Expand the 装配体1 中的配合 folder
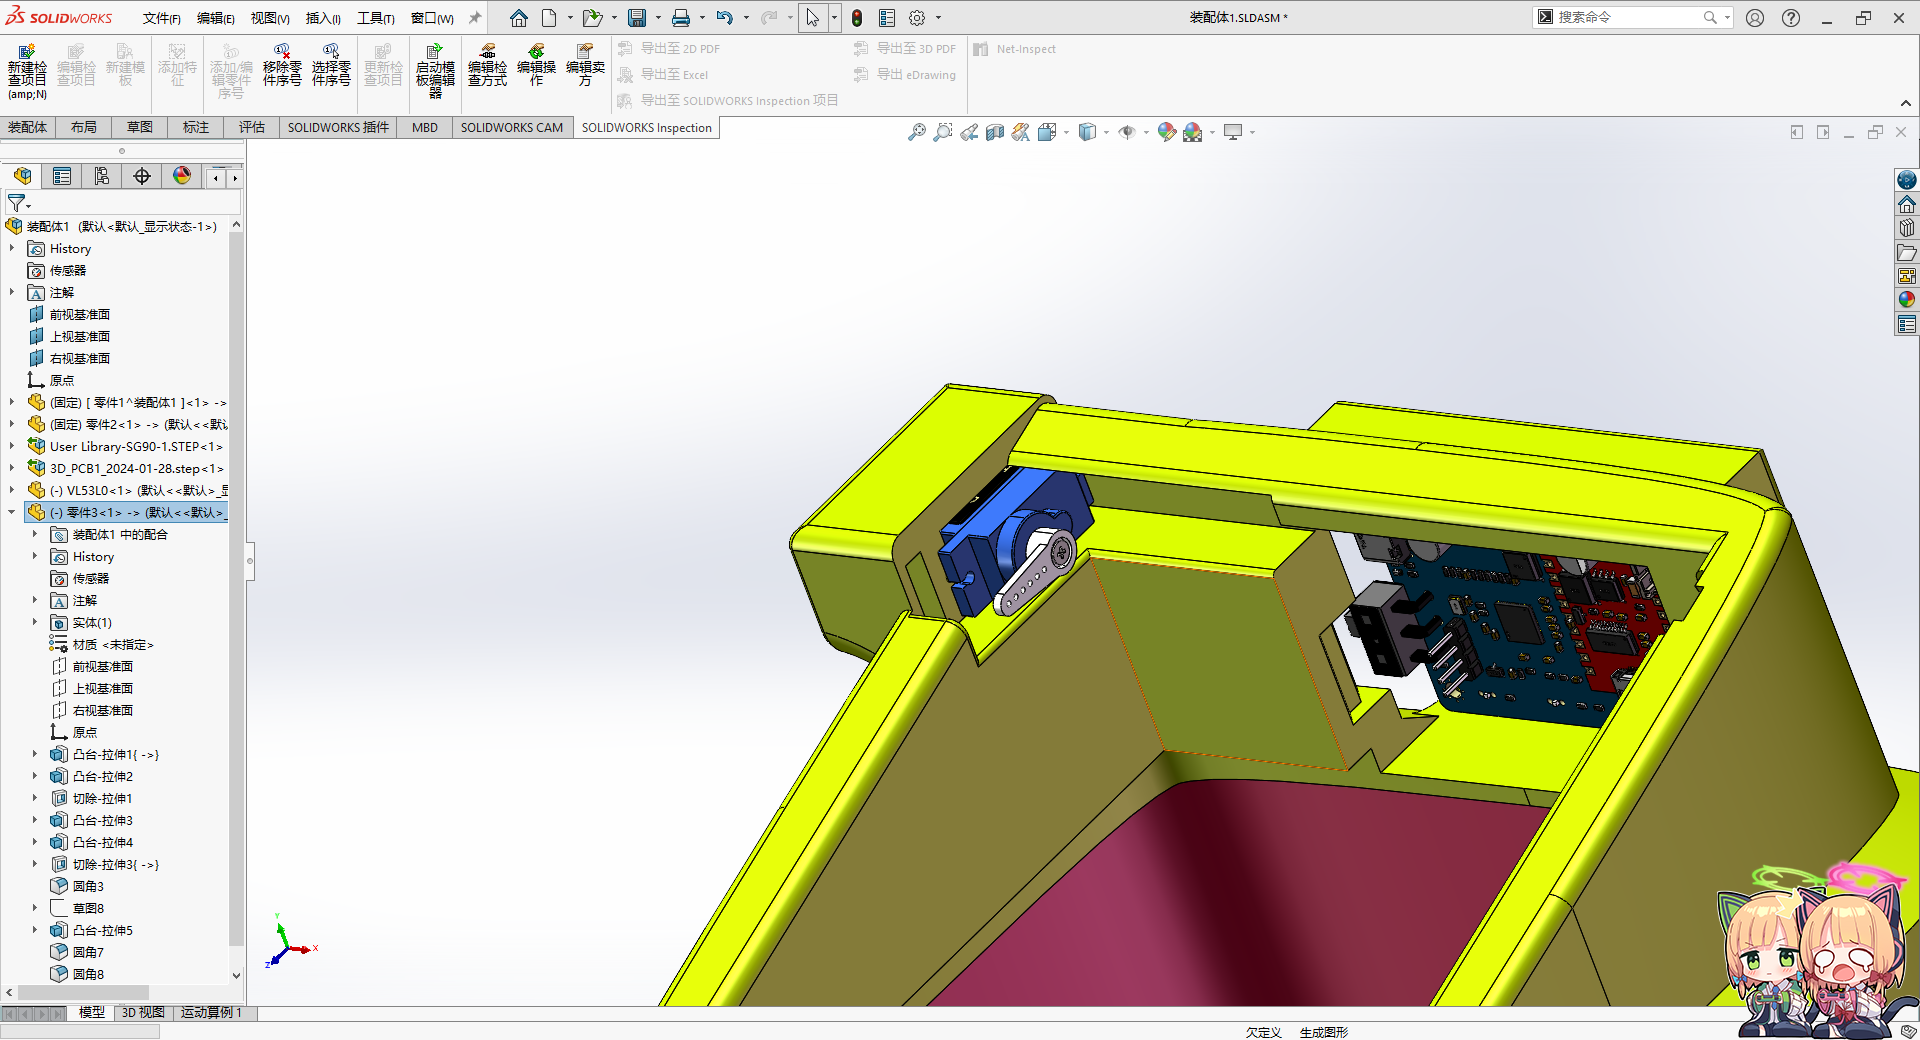 coord(35,534)
